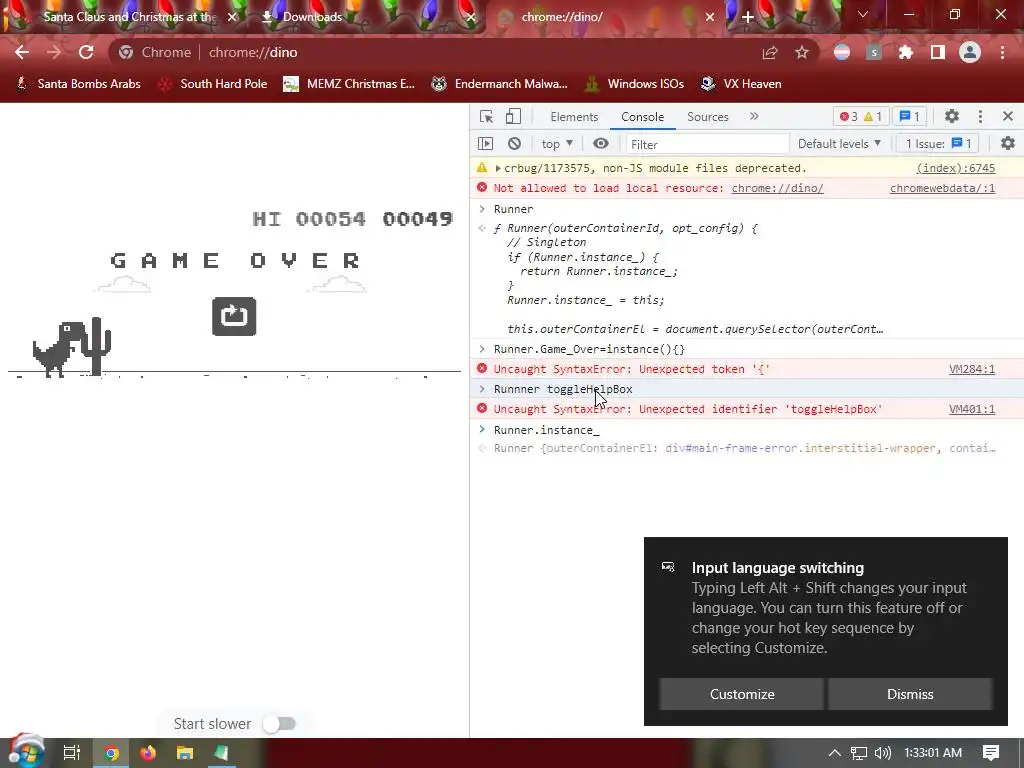The height and width of the screenshot is (768, 1024).
Task: Follow the chrome://dino/ error link
Action: coord(777,188)
